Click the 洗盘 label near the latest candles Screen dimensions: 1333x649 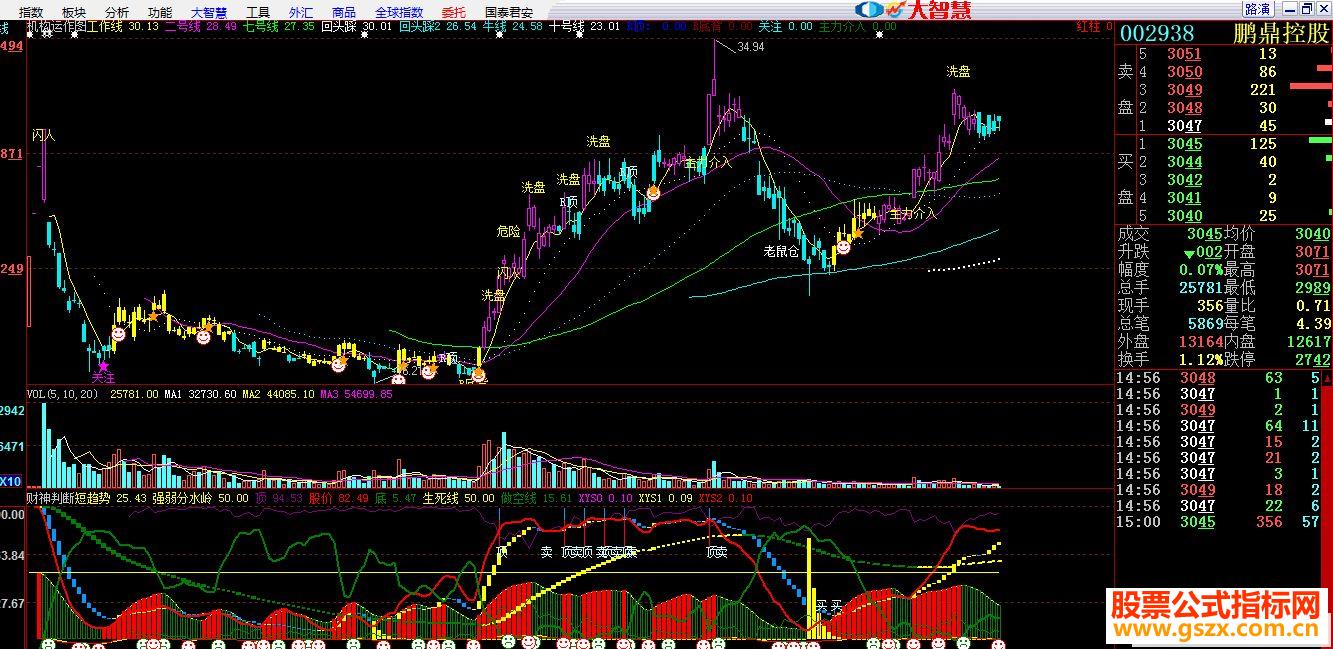click(958, 72)
